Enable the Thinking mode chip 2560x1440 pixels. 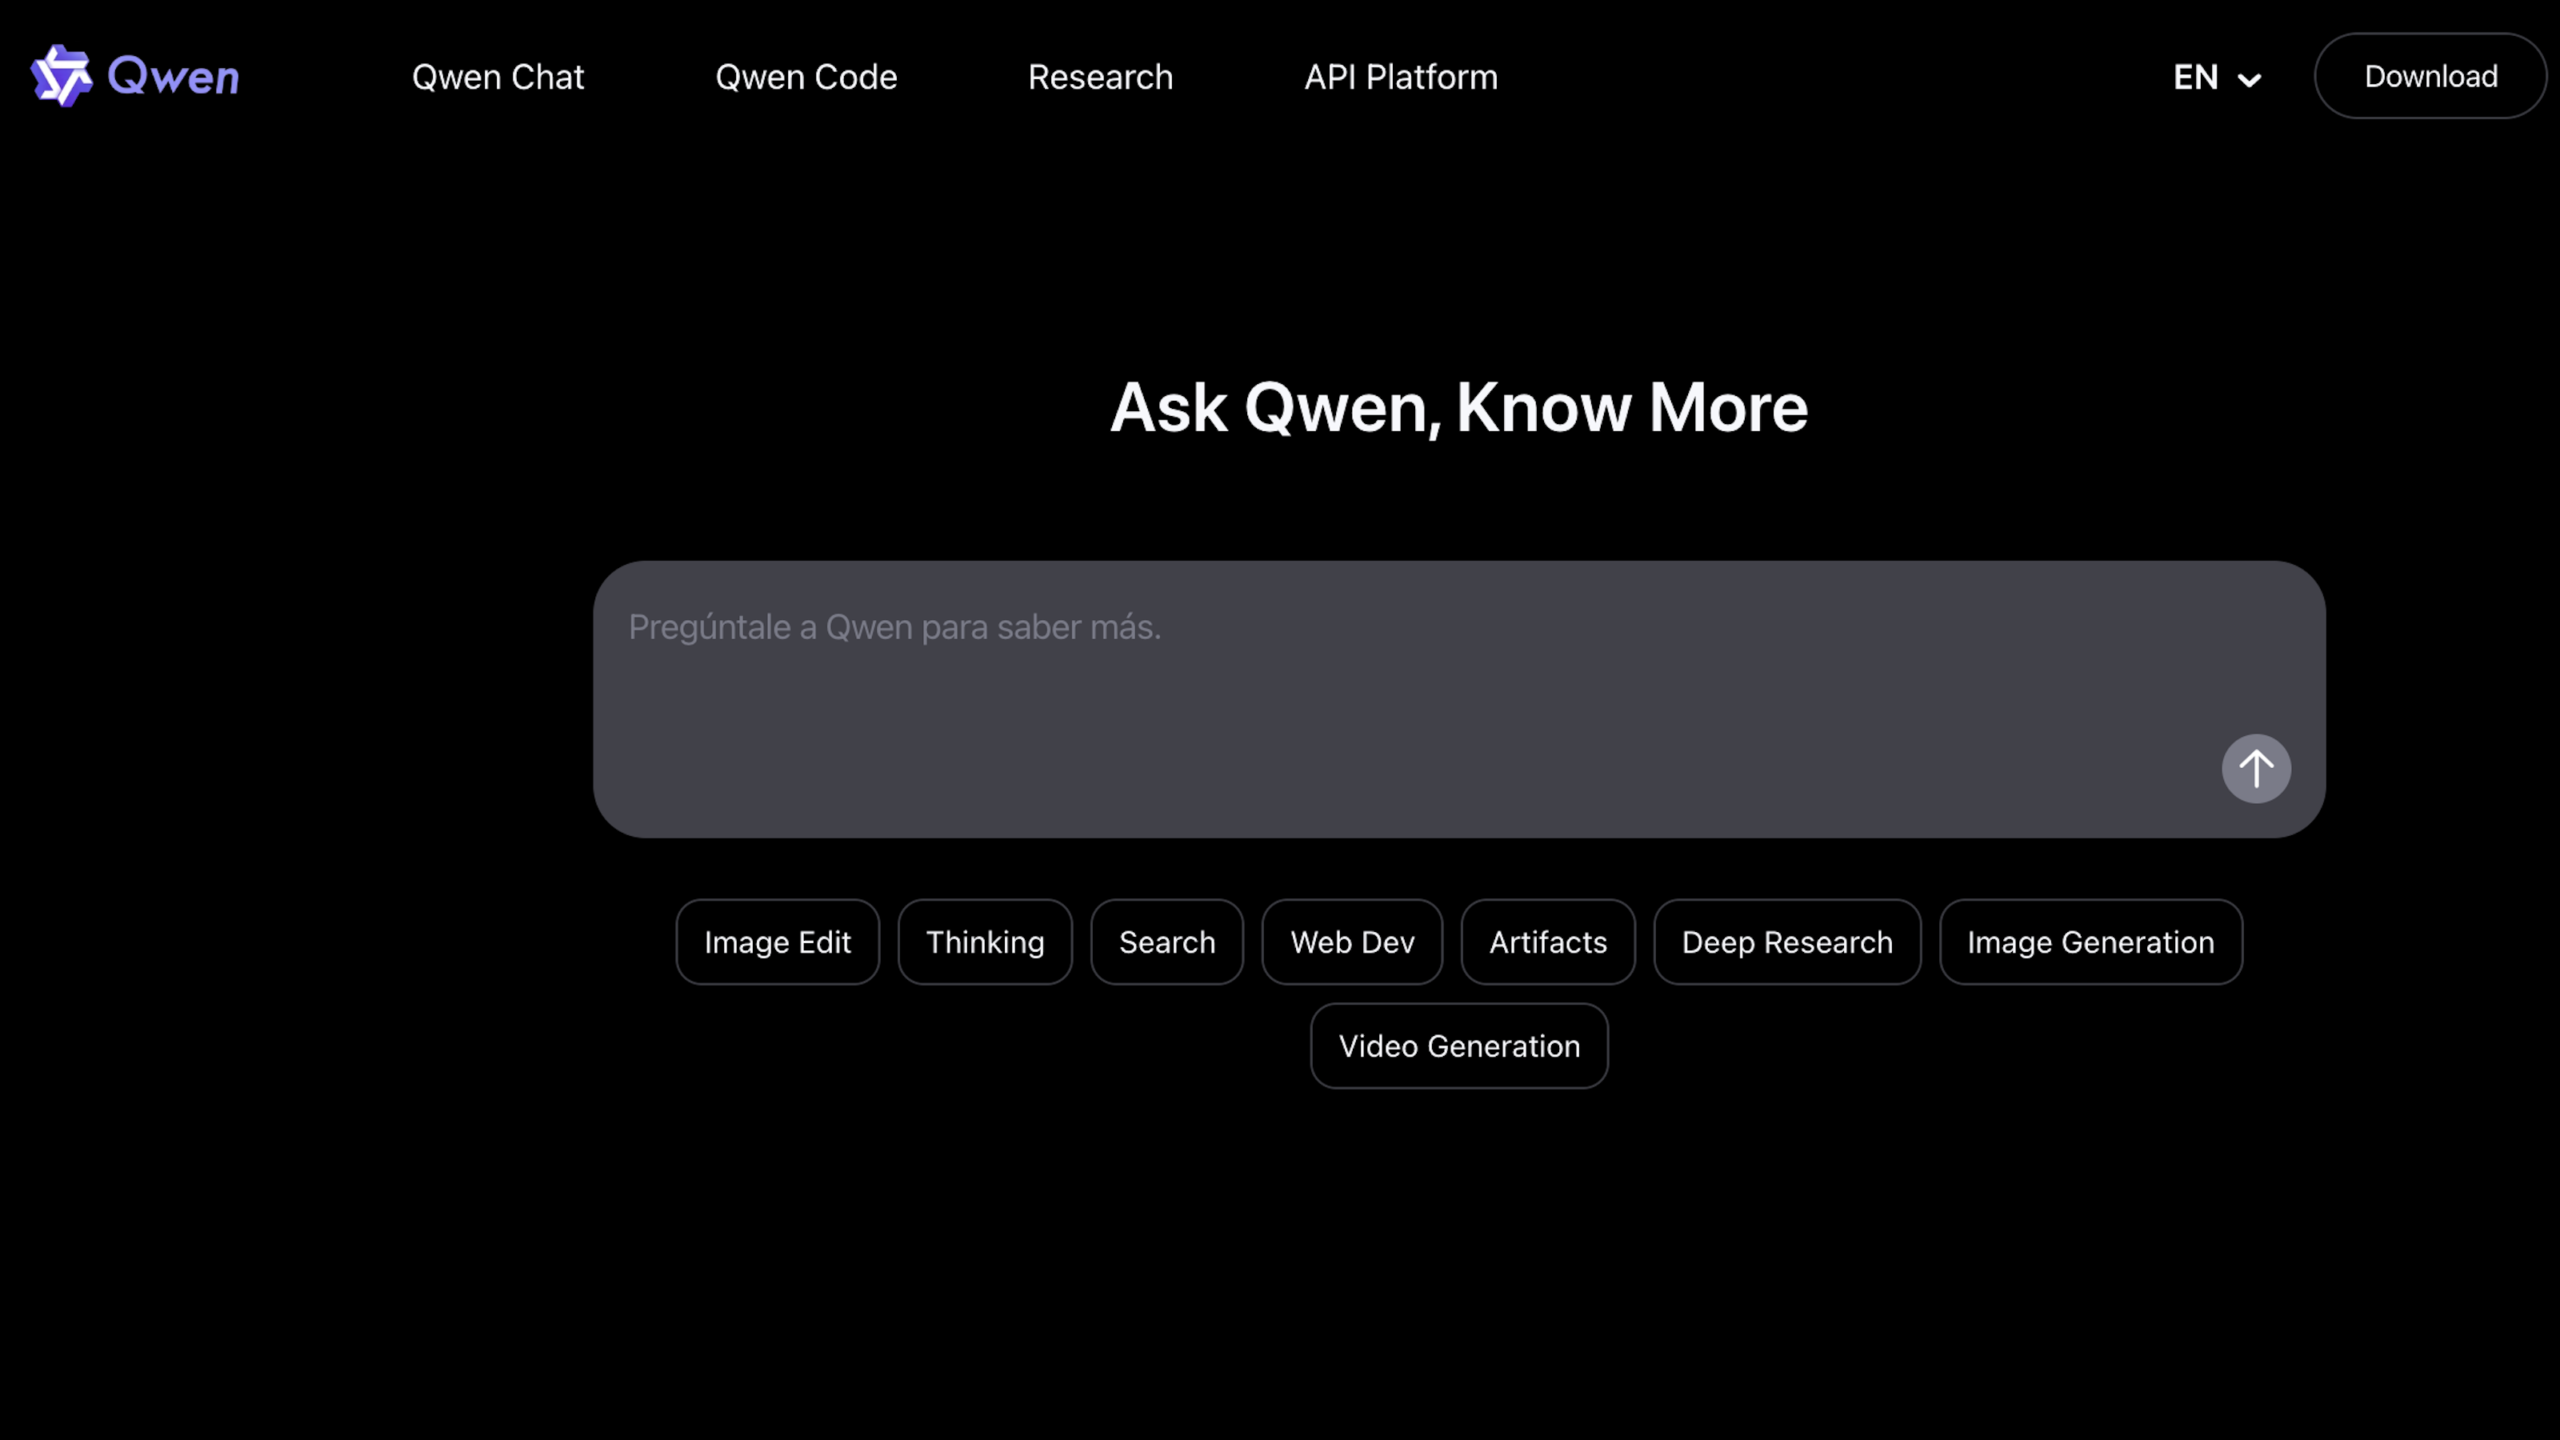click(x=985, y=942)
